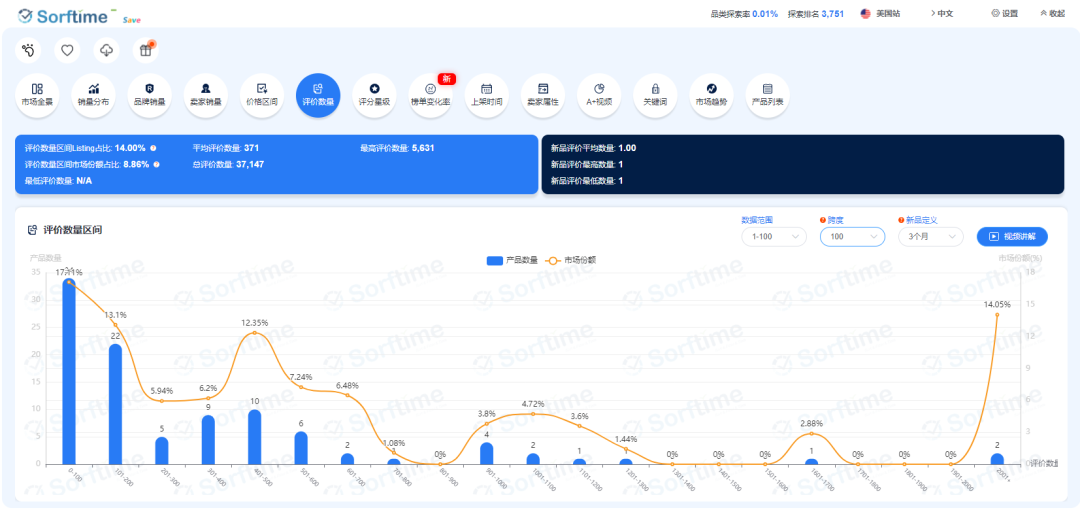The width and height of the screenshot is (1080, 510).
Task: Open the 市场趋势 tab
Action: pyautogui.click(x=711, y=95)
